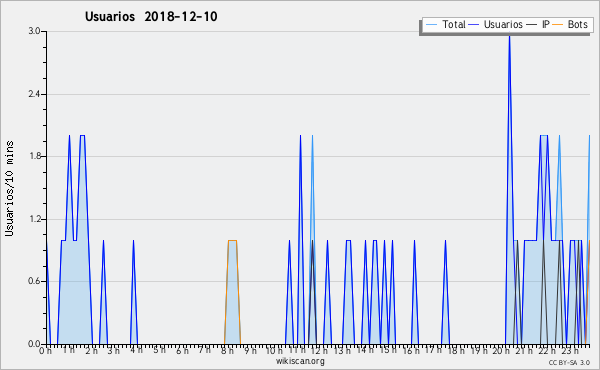Click the chart title Usuarios 2018-12-10

coord(151,16)
